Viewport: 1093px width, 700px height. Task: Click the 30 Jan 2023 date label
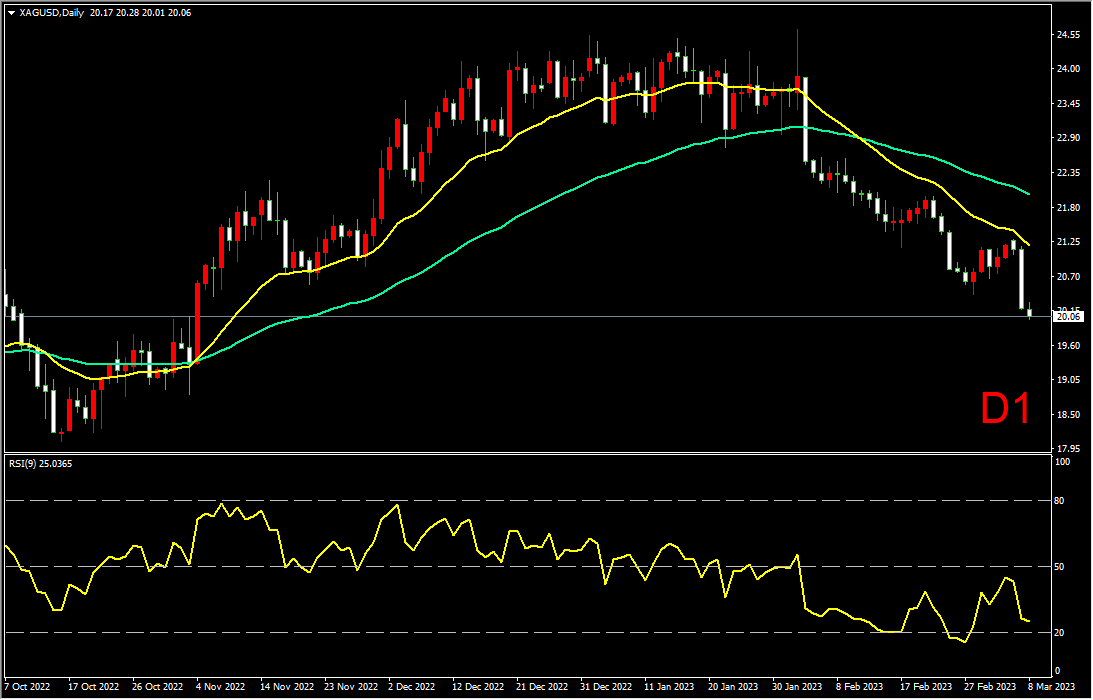[796, 686]
